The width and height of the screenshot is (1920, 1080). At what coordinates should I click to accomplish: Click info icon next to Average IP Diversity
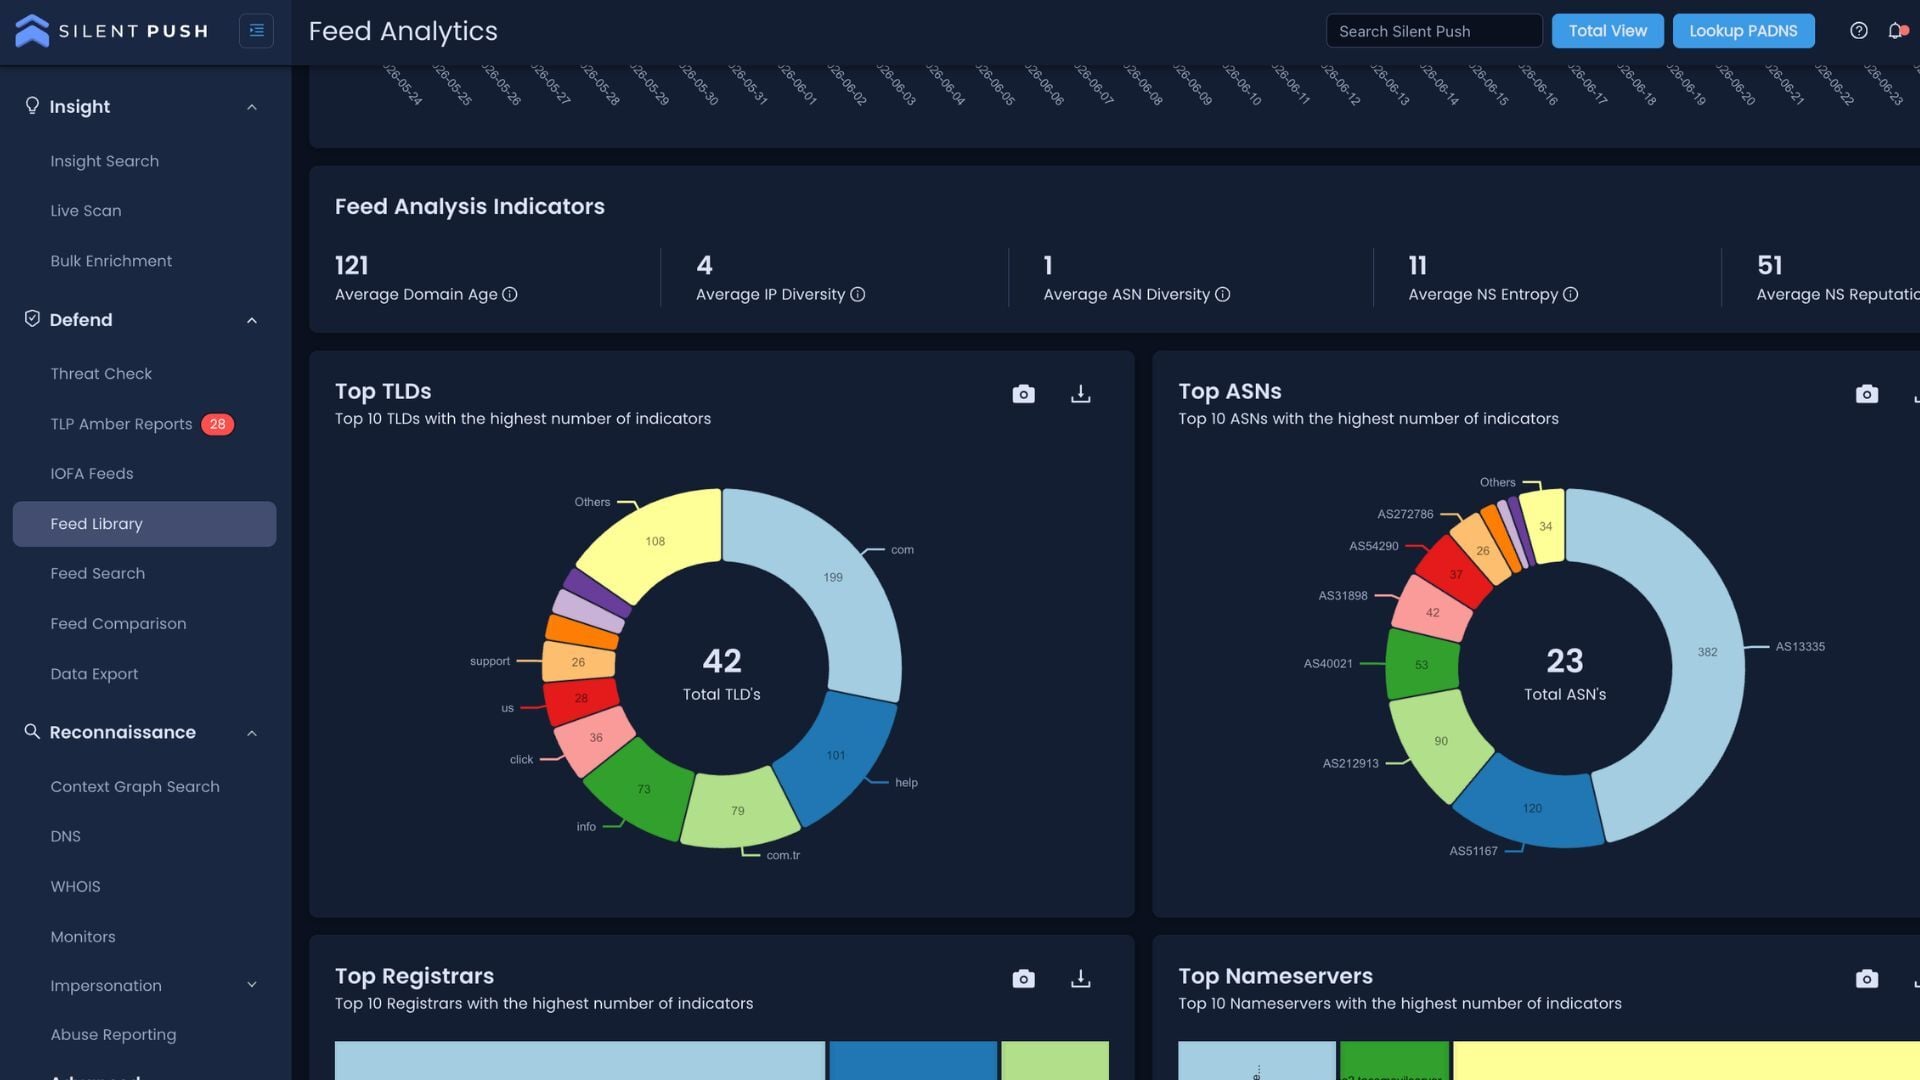pyautogui.click(x=858, y=294)
